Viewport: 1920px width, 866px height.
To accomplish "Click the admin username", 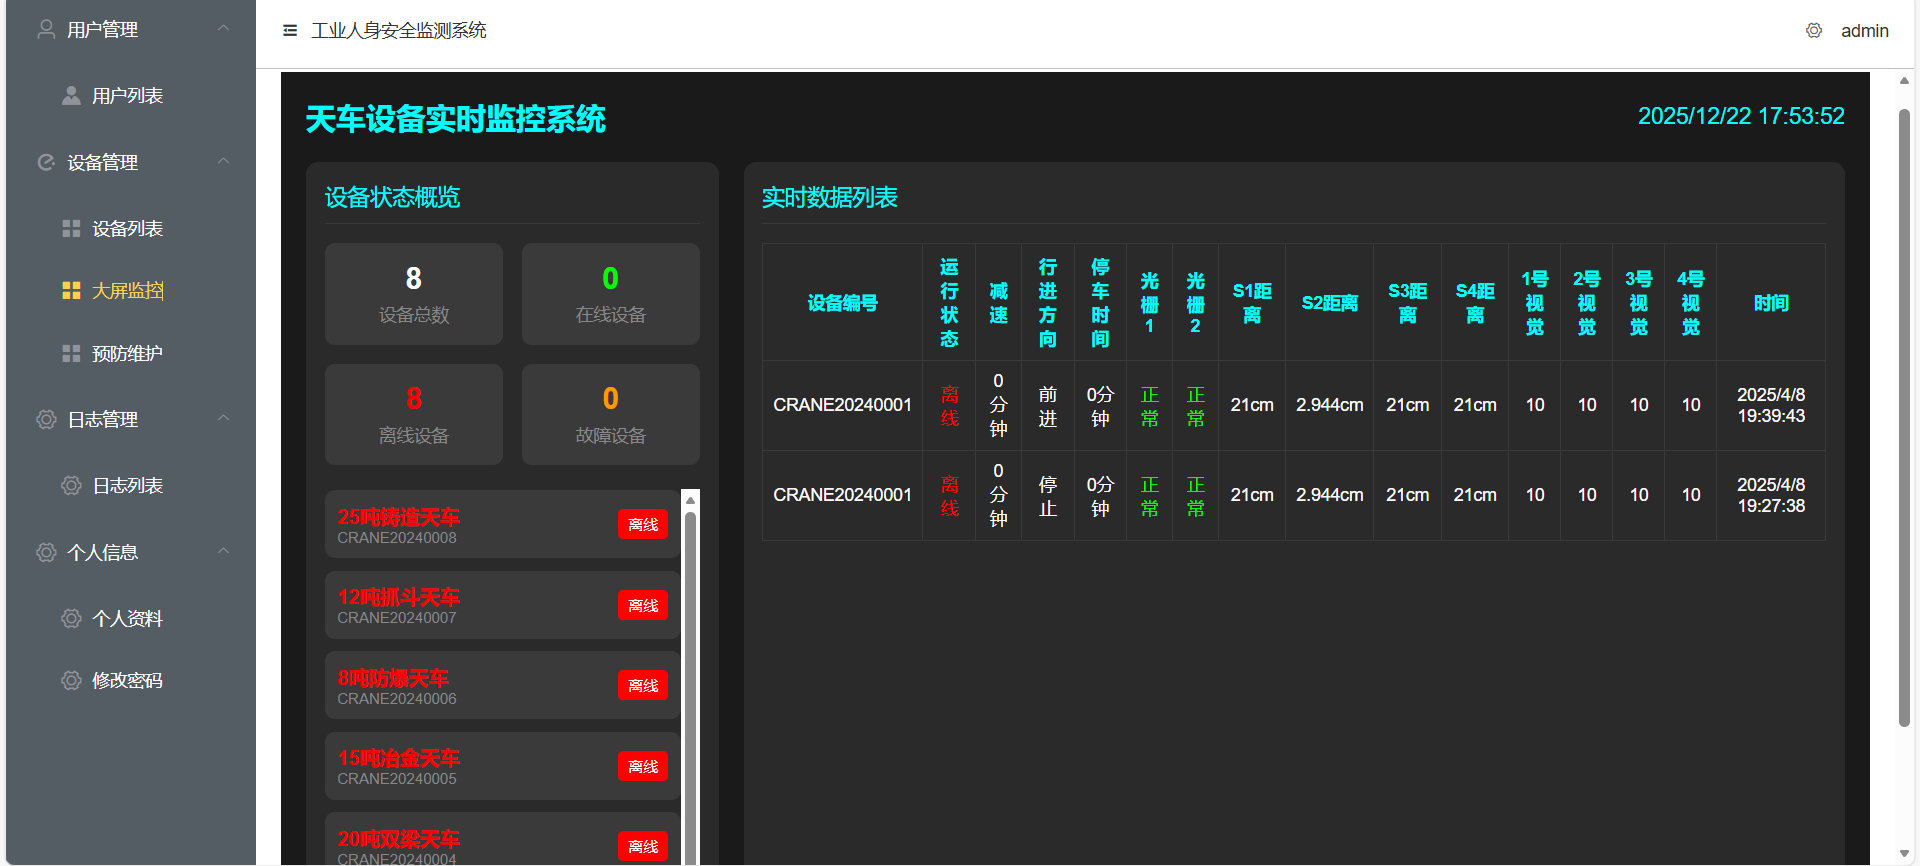I will pyautogui.click(x=1864, y=31).
